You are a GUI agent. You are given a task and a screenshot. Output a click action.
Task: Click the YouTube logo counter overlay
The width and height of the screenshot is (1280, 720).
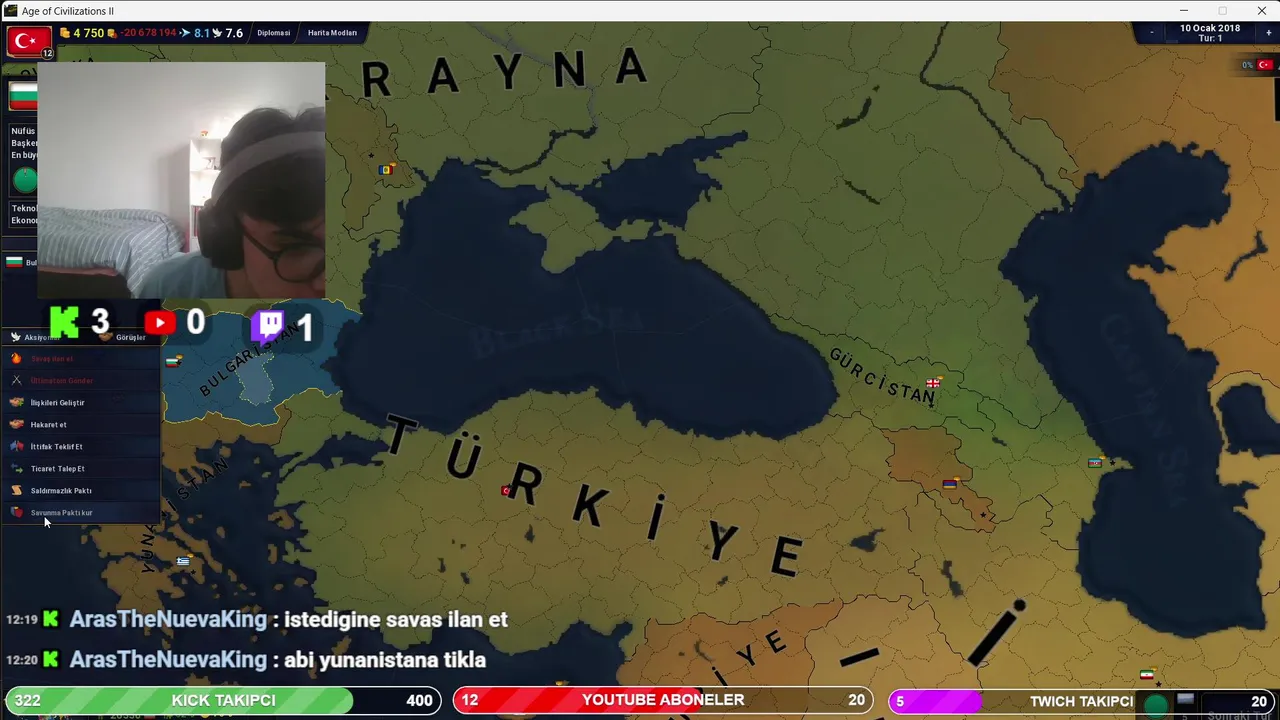point(159,323)
